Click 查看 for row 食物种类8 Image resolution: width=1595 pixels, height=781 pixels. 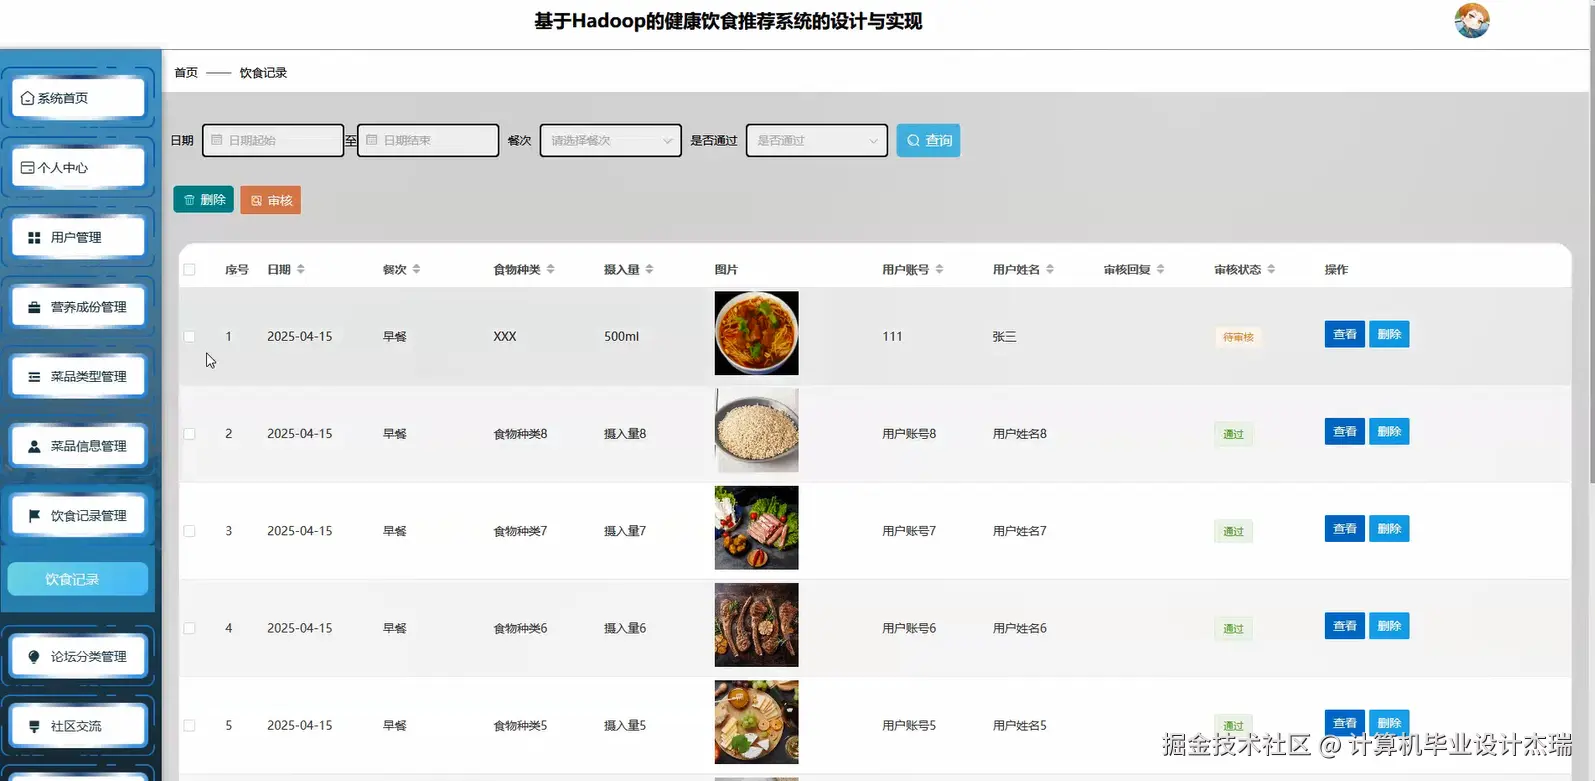1344,431
